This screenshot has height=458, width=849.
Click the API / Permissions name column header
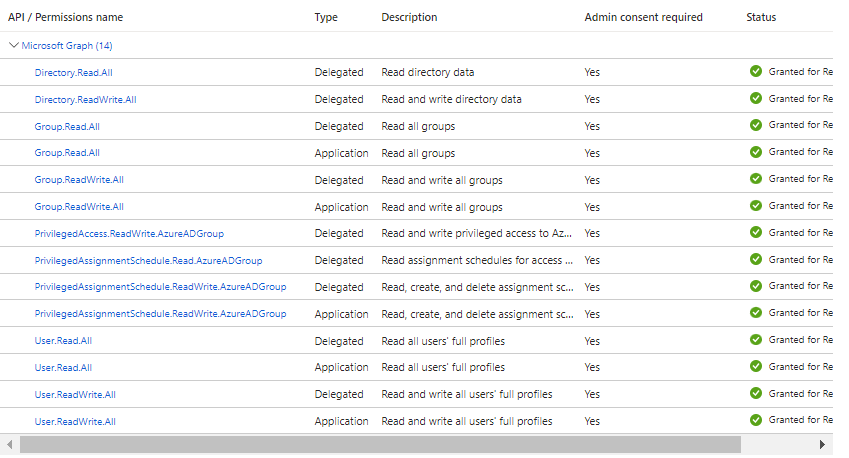[66, 17]
